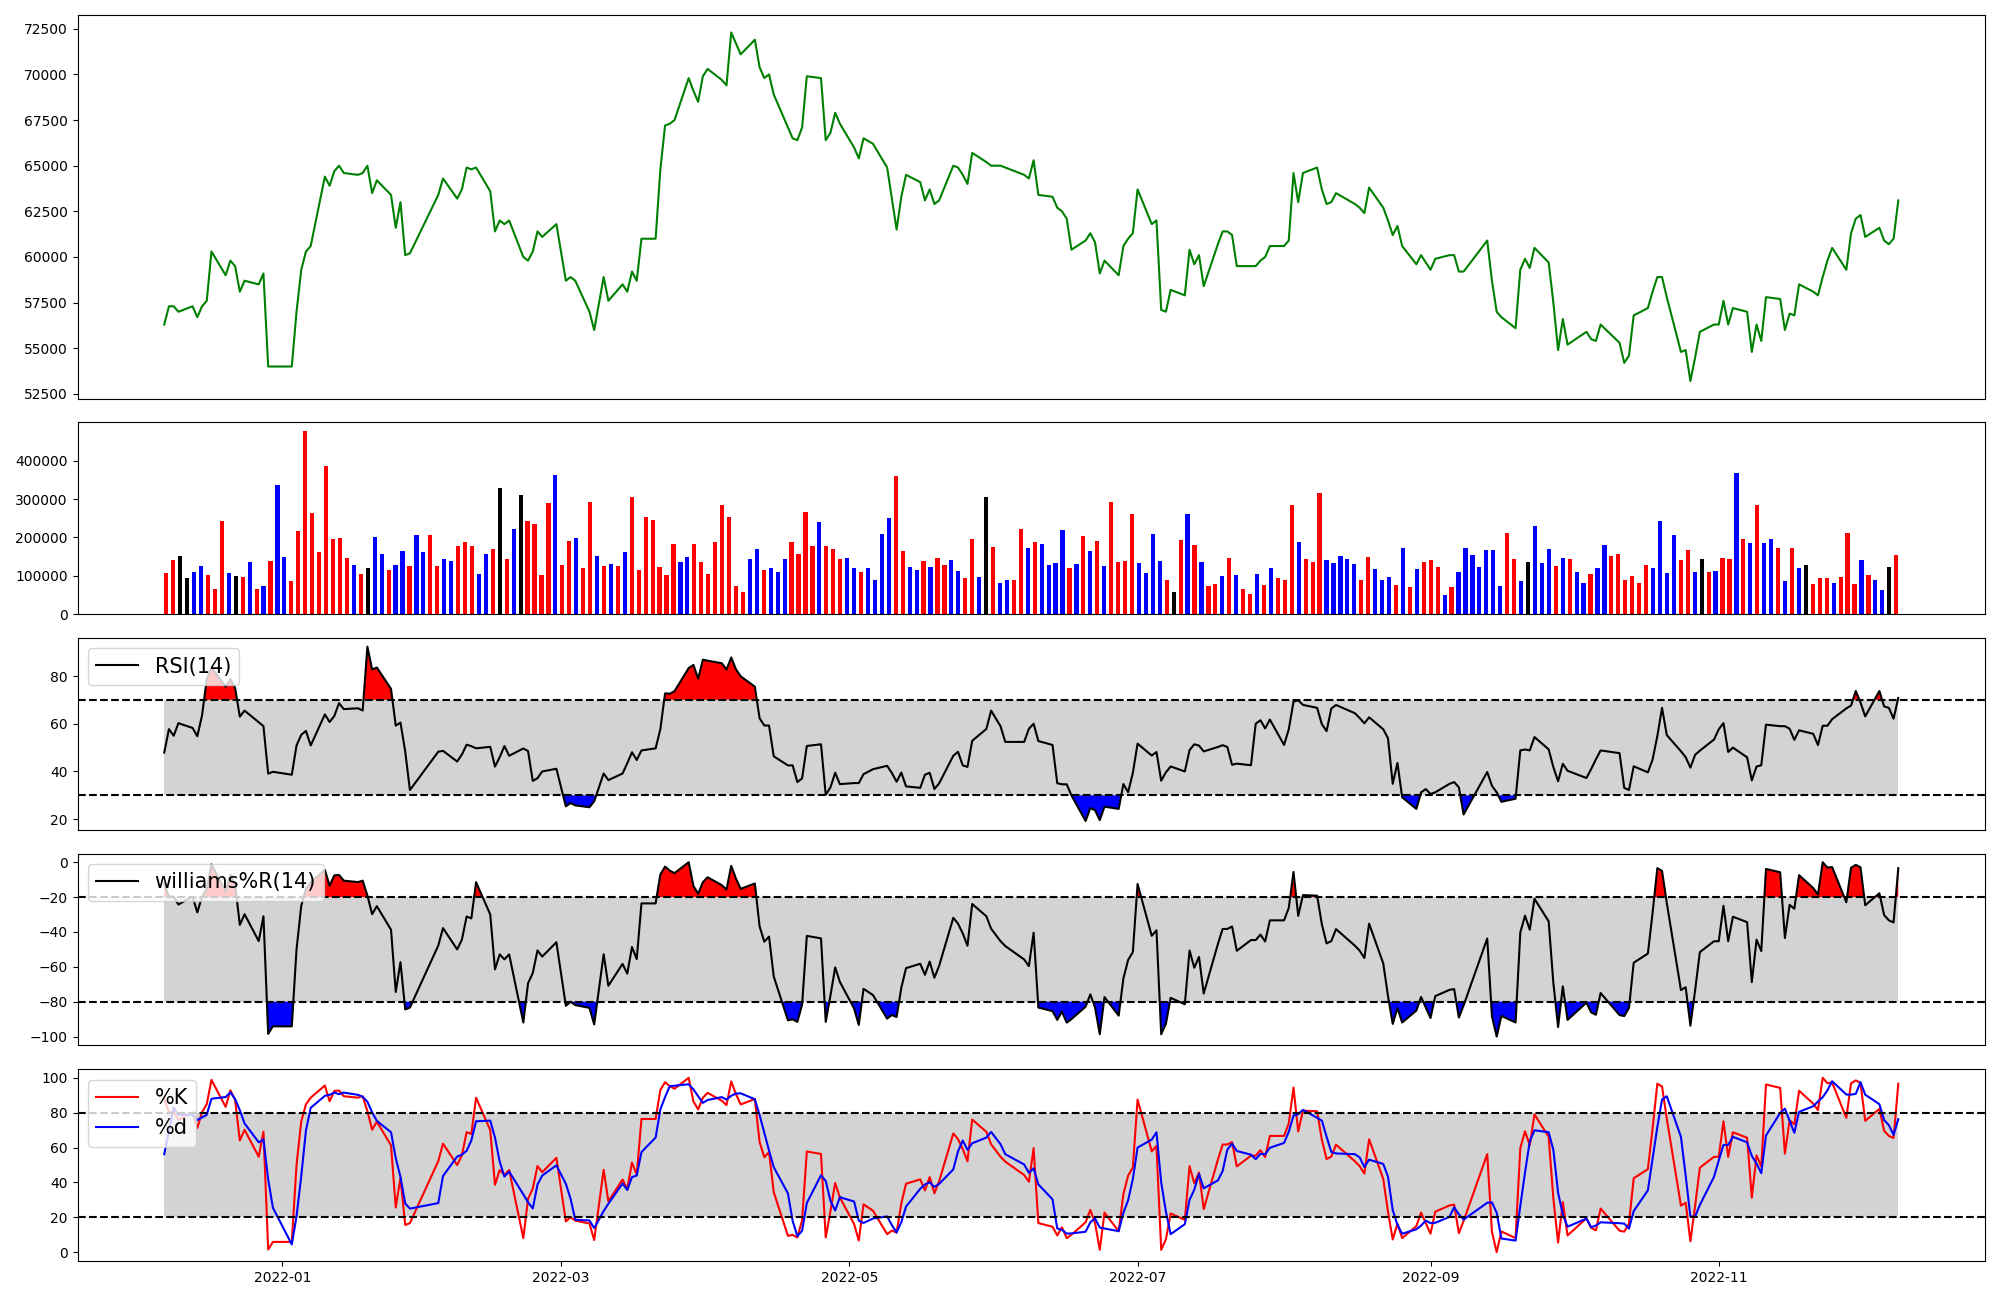Click the RSI(14) legend label
Viewport: 2000px width, 1300px height.
click(192, 666)
